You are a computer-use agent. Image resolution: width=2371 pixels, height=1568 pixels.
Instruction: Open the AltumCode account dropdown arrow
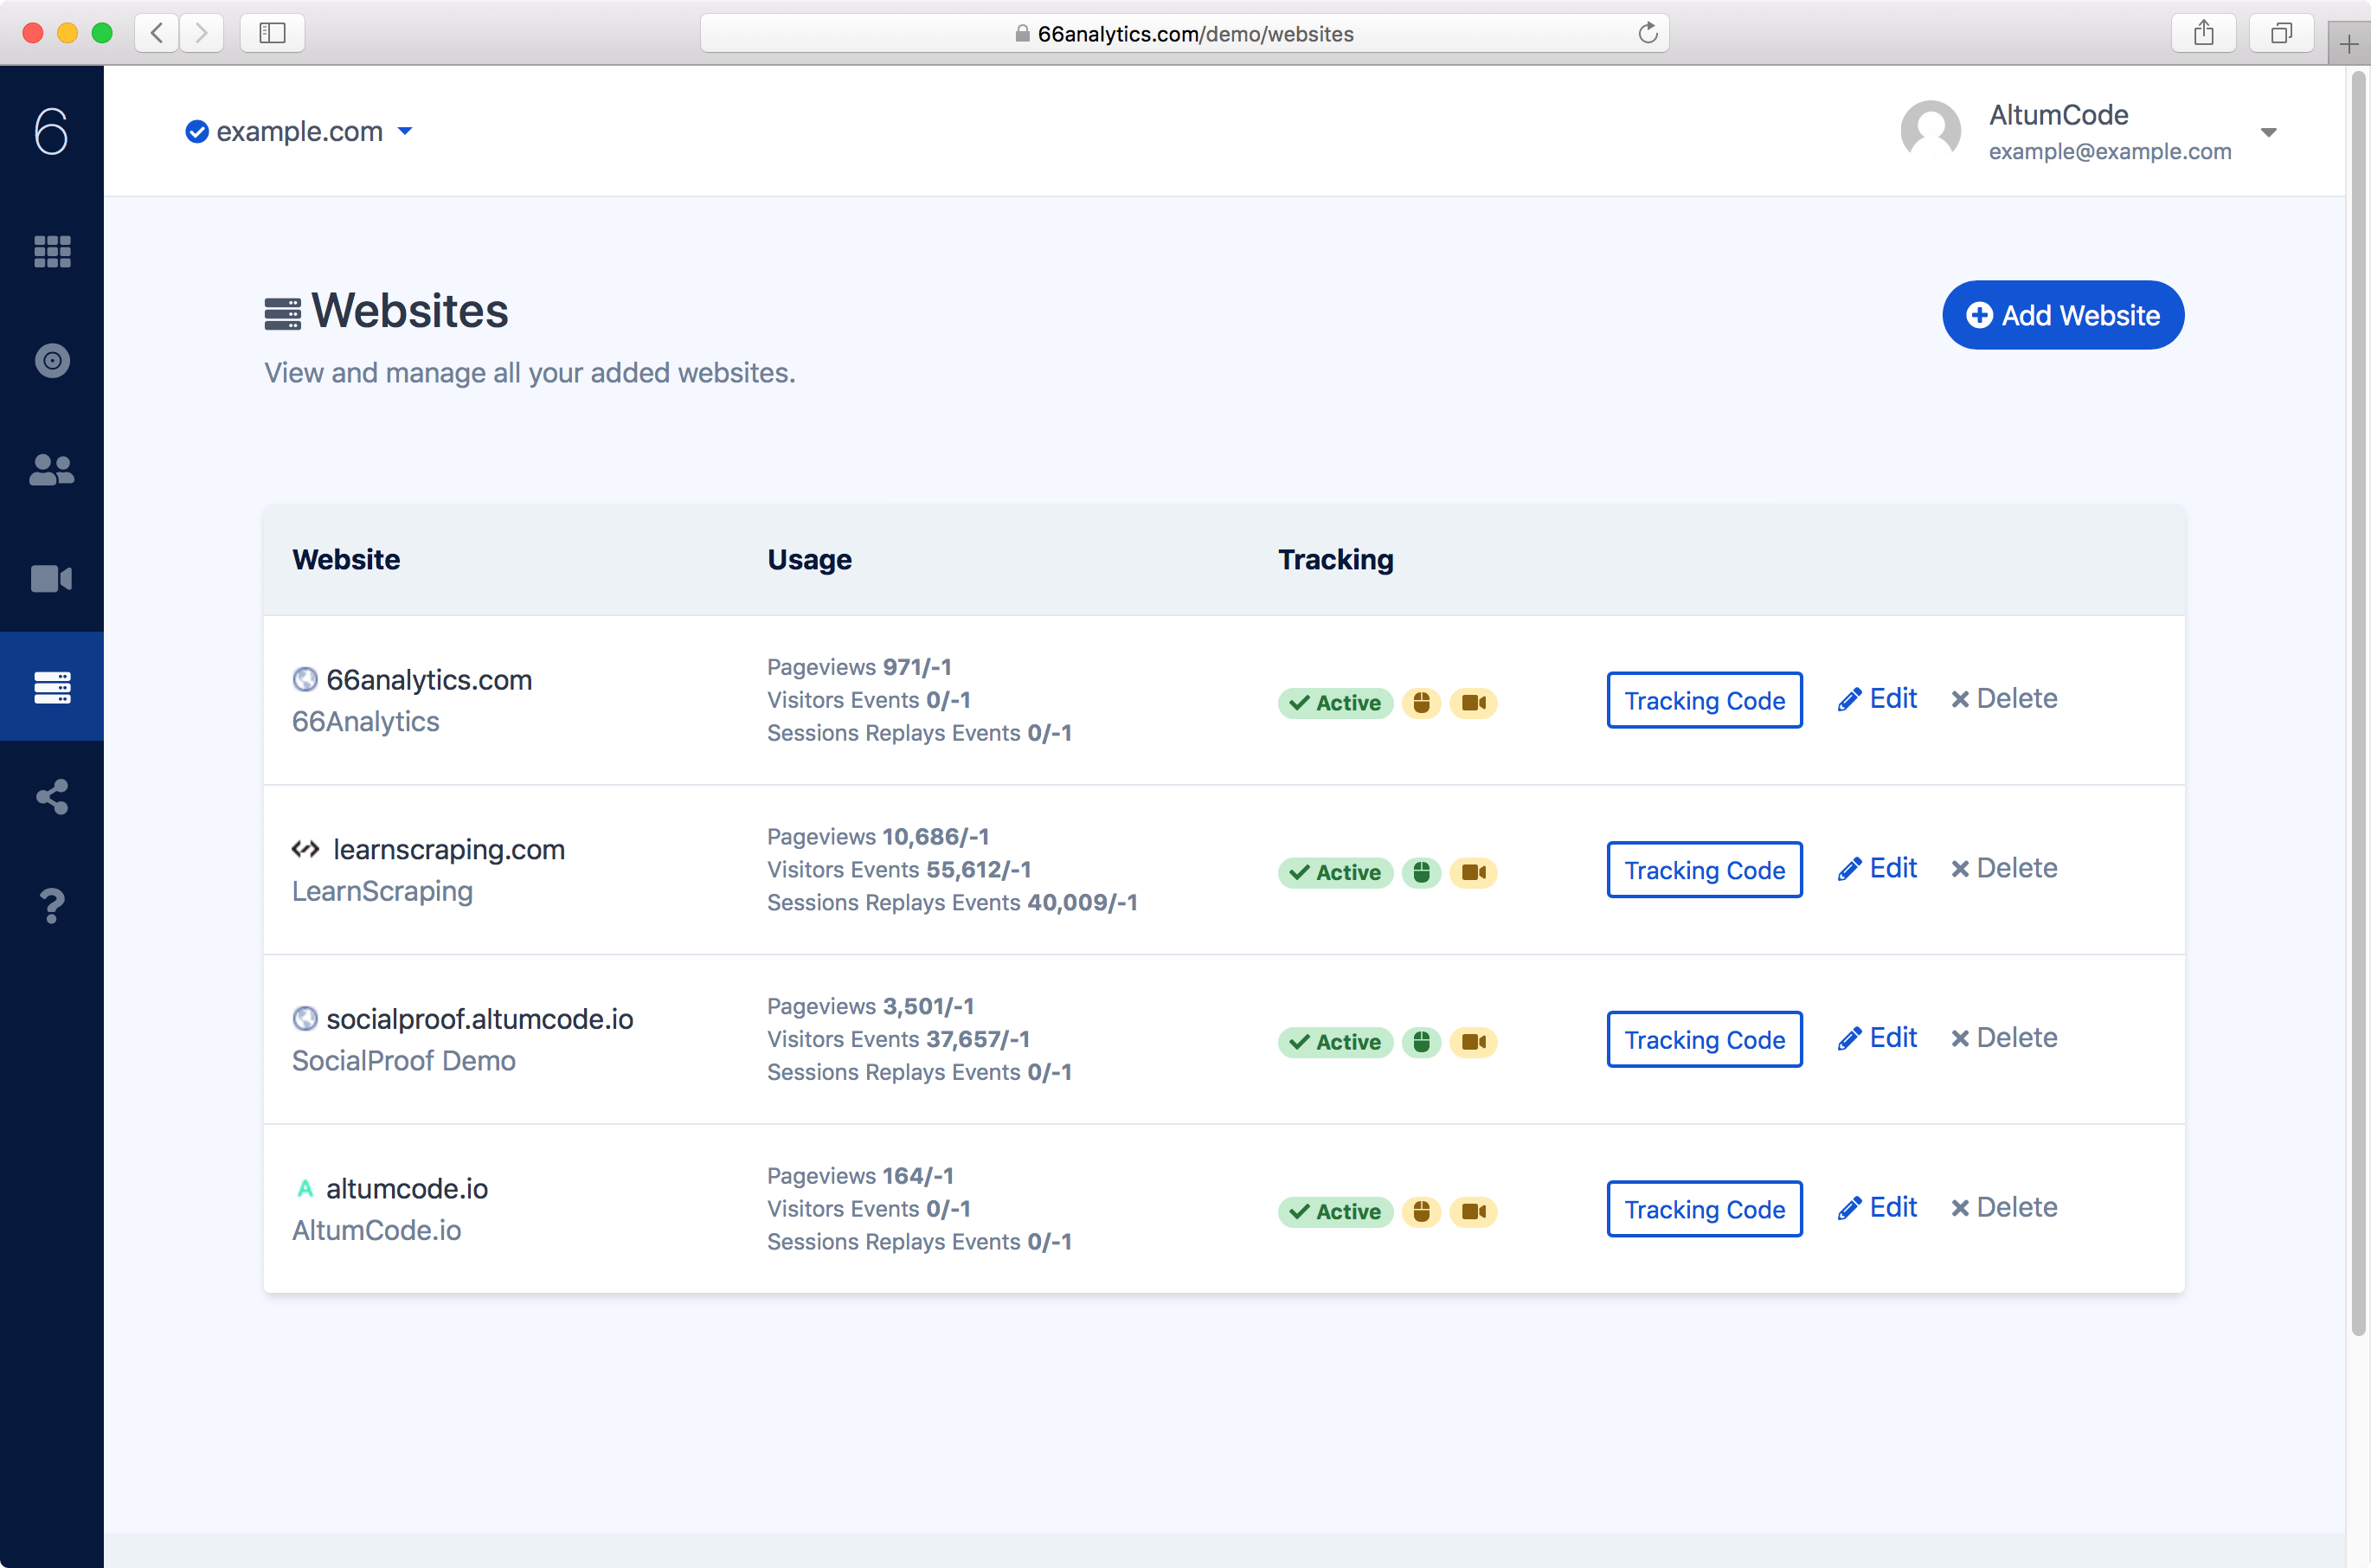coord(2268,132)
